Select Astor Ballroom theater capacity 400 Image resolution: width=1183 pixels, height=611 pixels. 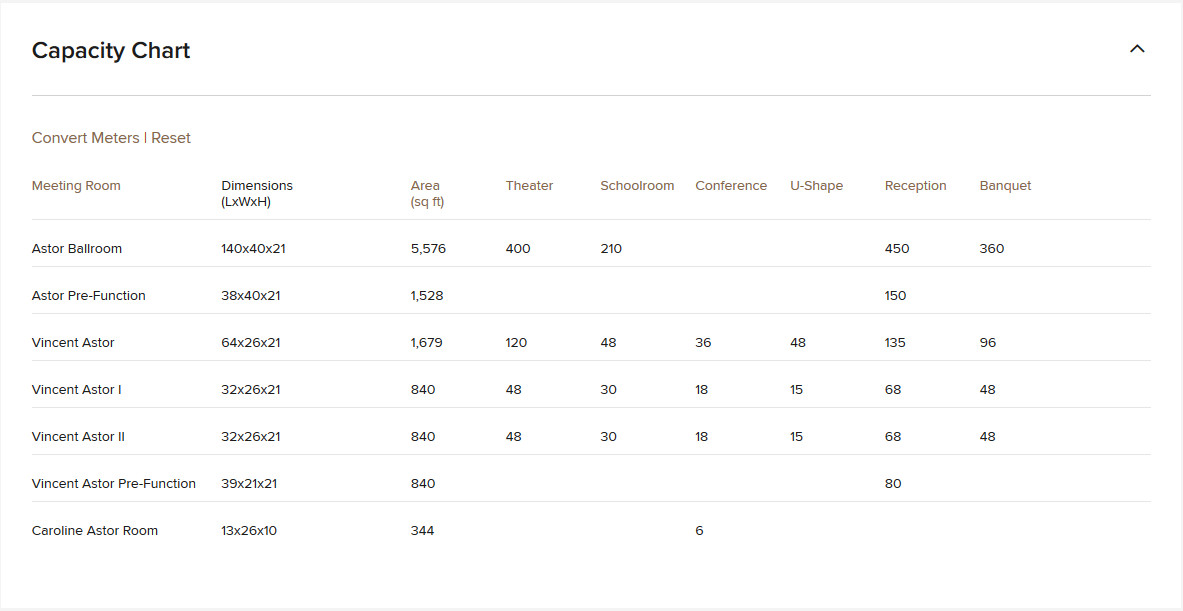pos(518,249)
